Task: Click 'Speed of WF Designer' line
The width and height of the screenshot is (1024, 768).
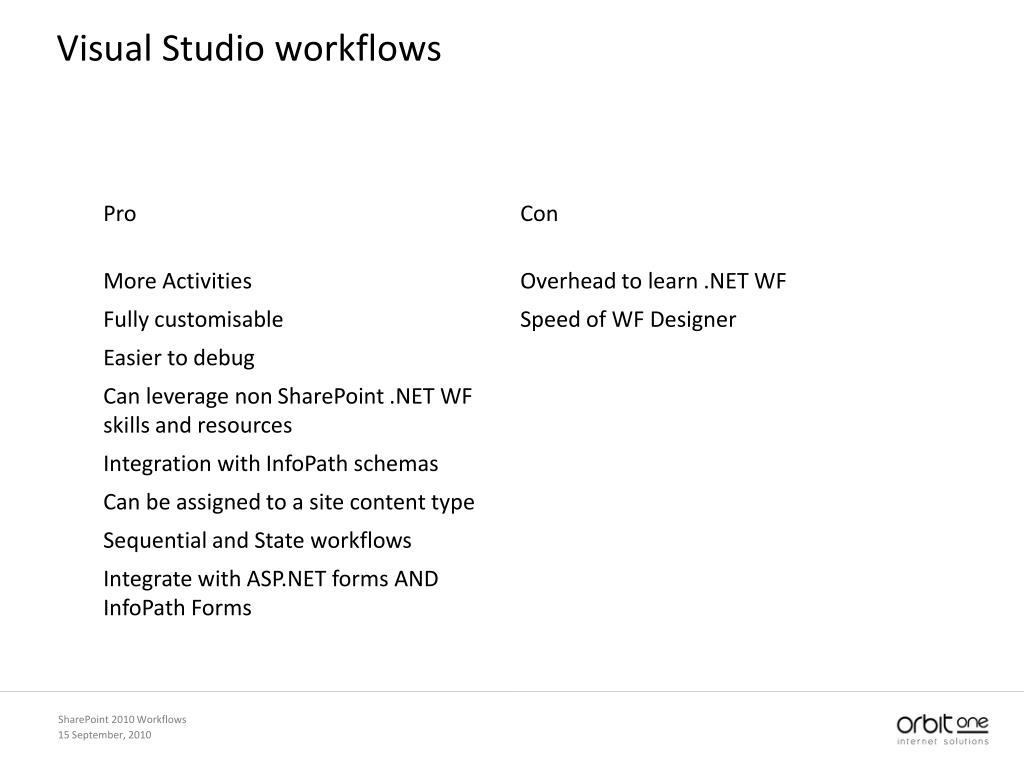Action: coord(628,319)
